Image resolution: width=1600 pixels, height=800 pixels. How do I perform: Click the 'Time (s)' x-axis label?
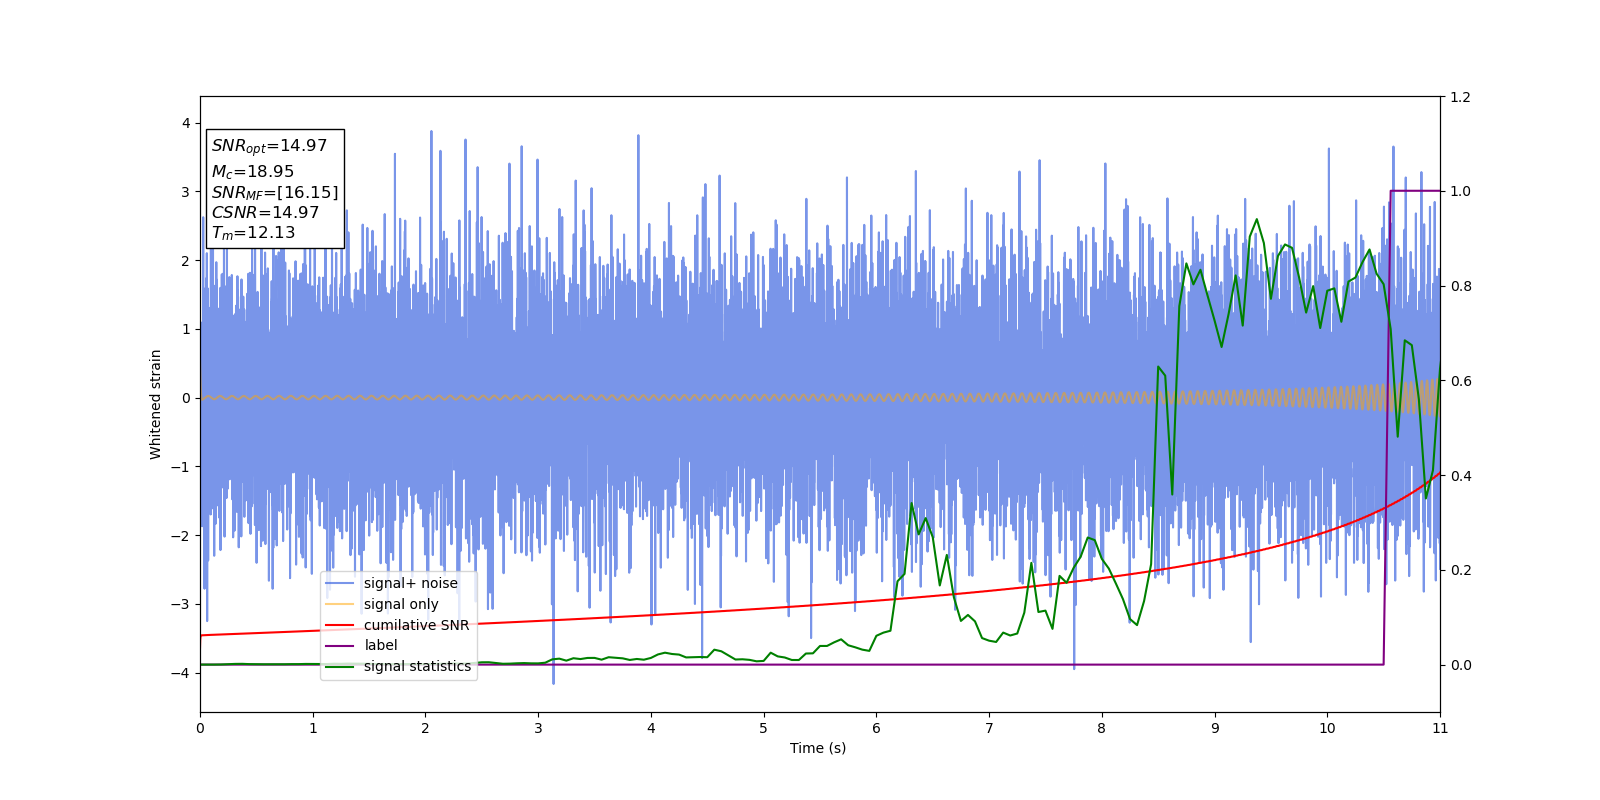click(818, 748)
